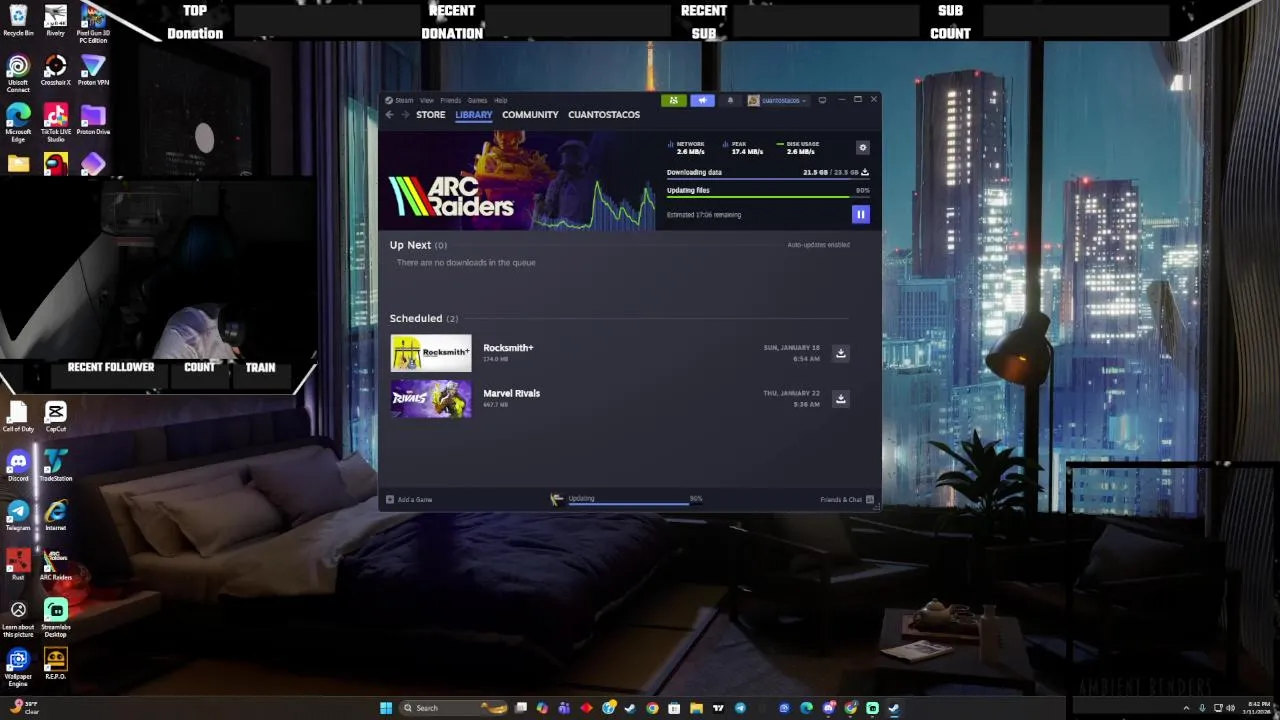Select Telegram desktop icon
This screenshot has width=1280, height=720.
click(18, 515)
